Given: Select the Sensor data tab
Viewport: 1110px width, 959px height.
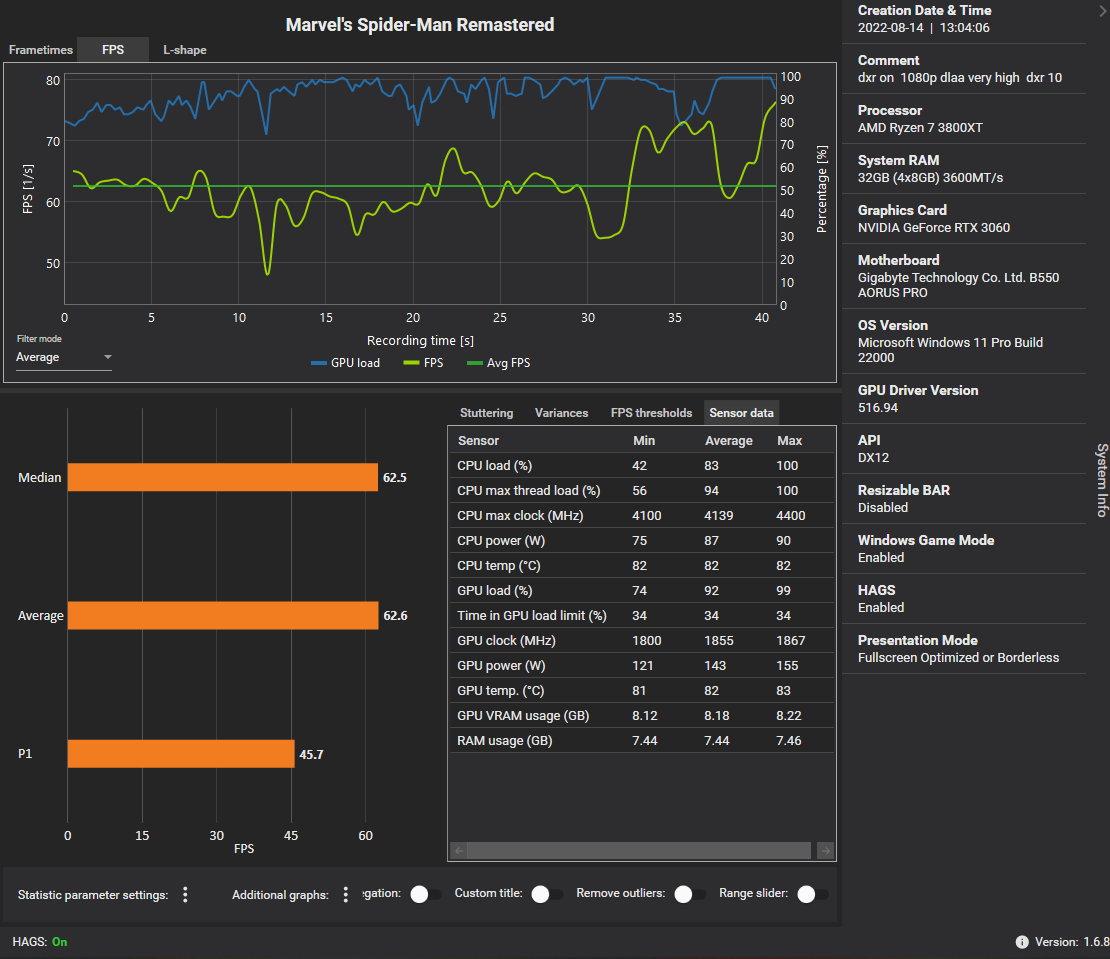Looking at the screenshot, I should point(741,413).
